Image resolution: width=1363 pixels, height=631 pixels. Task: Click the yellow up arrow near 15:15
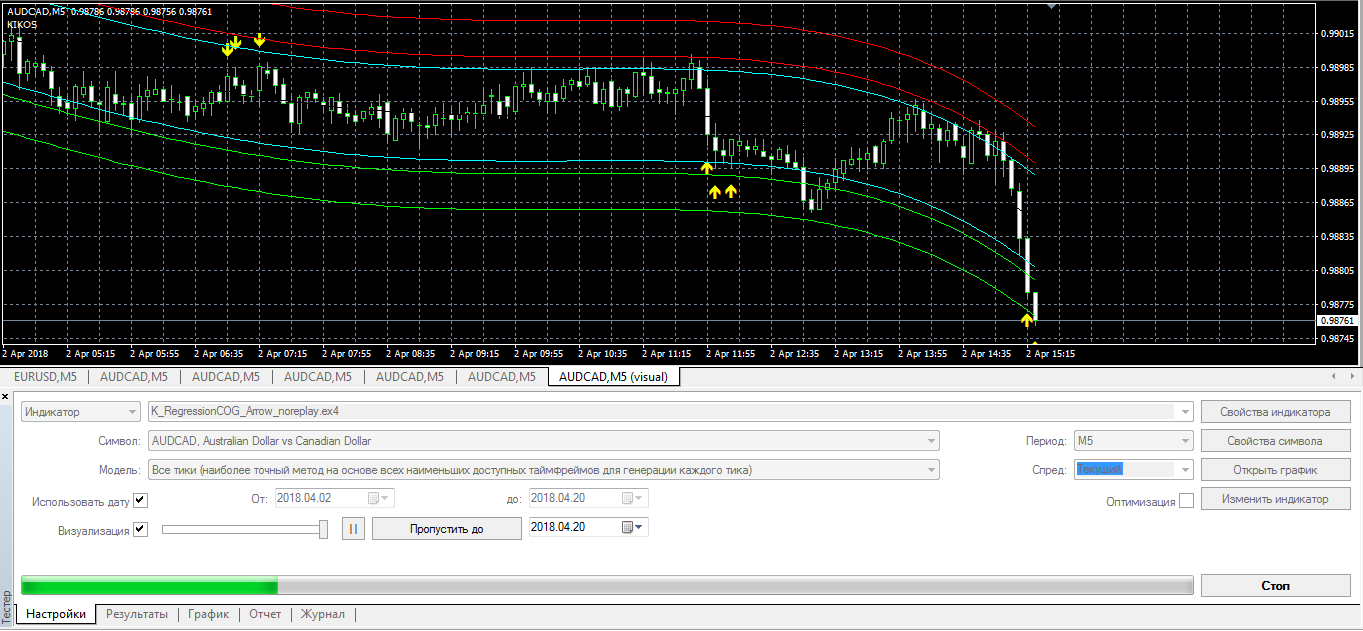point(1026,320)
